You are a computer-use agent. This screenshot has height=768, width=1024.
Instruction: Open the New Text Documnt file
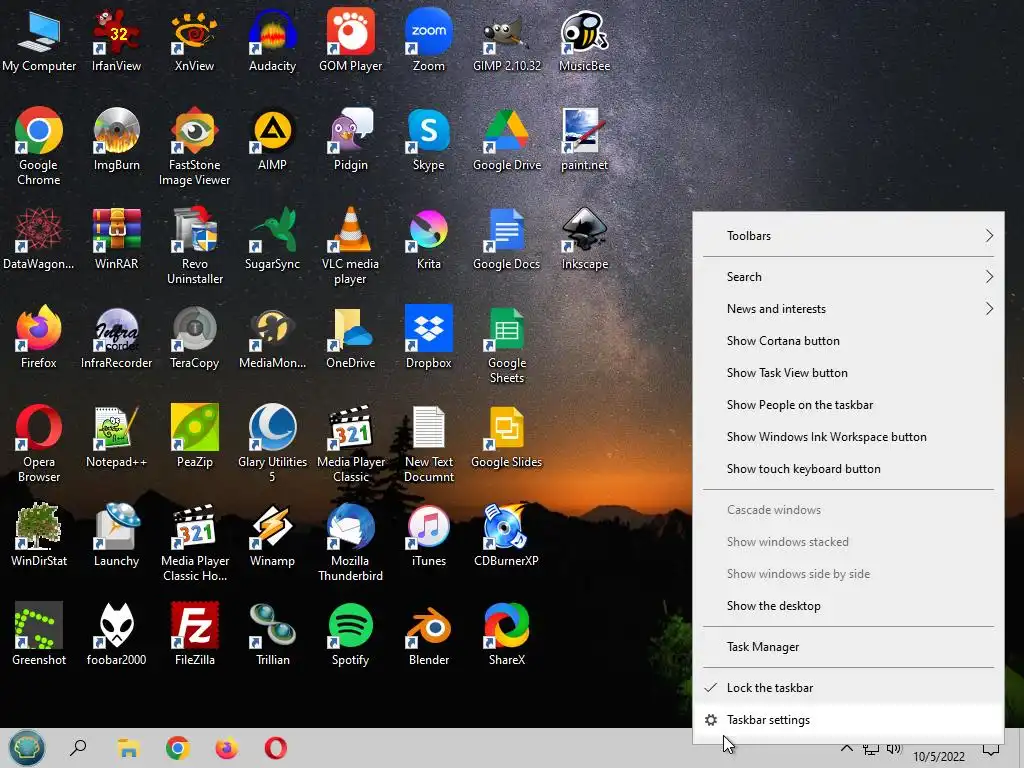tap(428, 444)
